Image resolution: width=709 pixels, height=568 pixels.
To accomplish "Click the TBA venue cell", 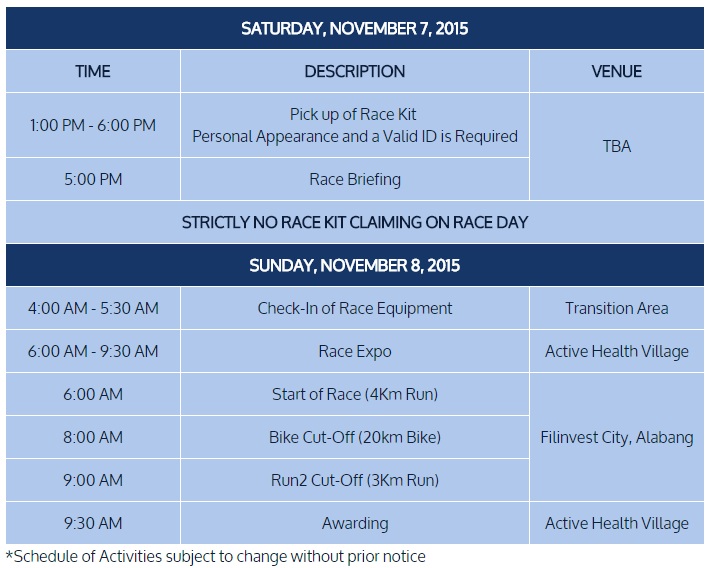I will tap(616, 146).
